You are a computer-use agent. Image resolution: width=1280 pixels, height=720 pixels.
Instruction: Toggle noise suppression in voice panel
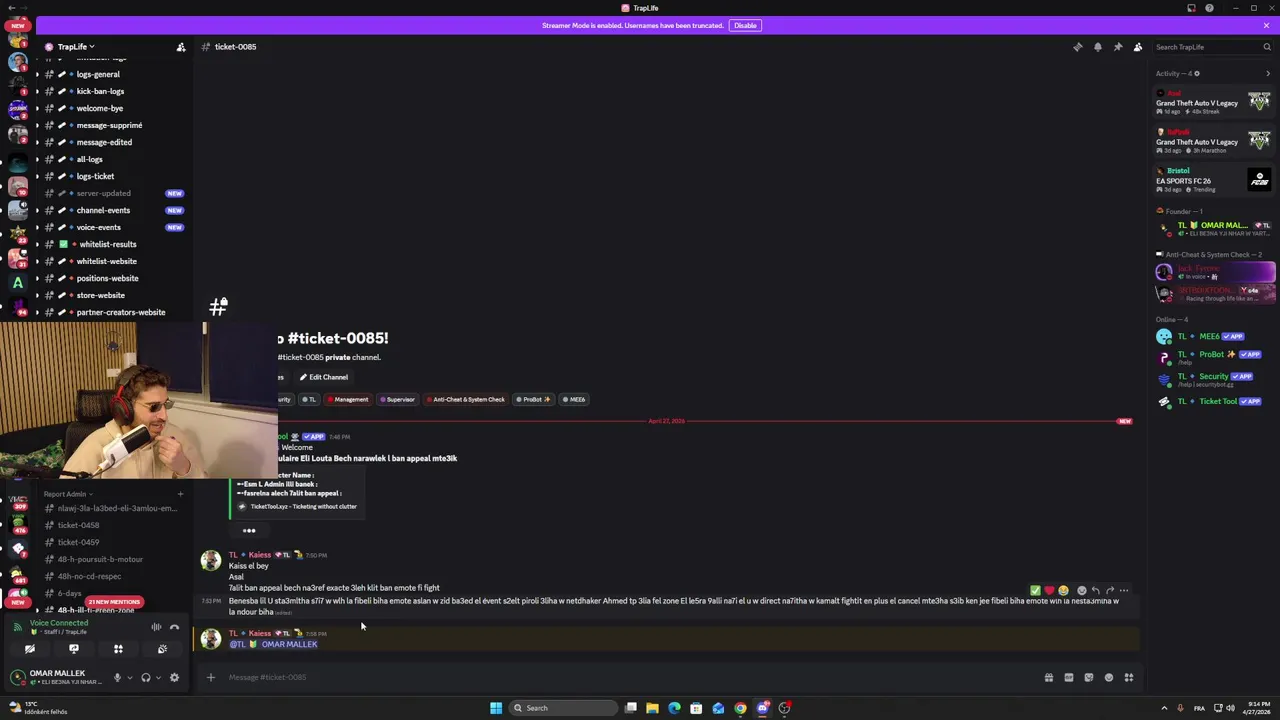[156, 627]
